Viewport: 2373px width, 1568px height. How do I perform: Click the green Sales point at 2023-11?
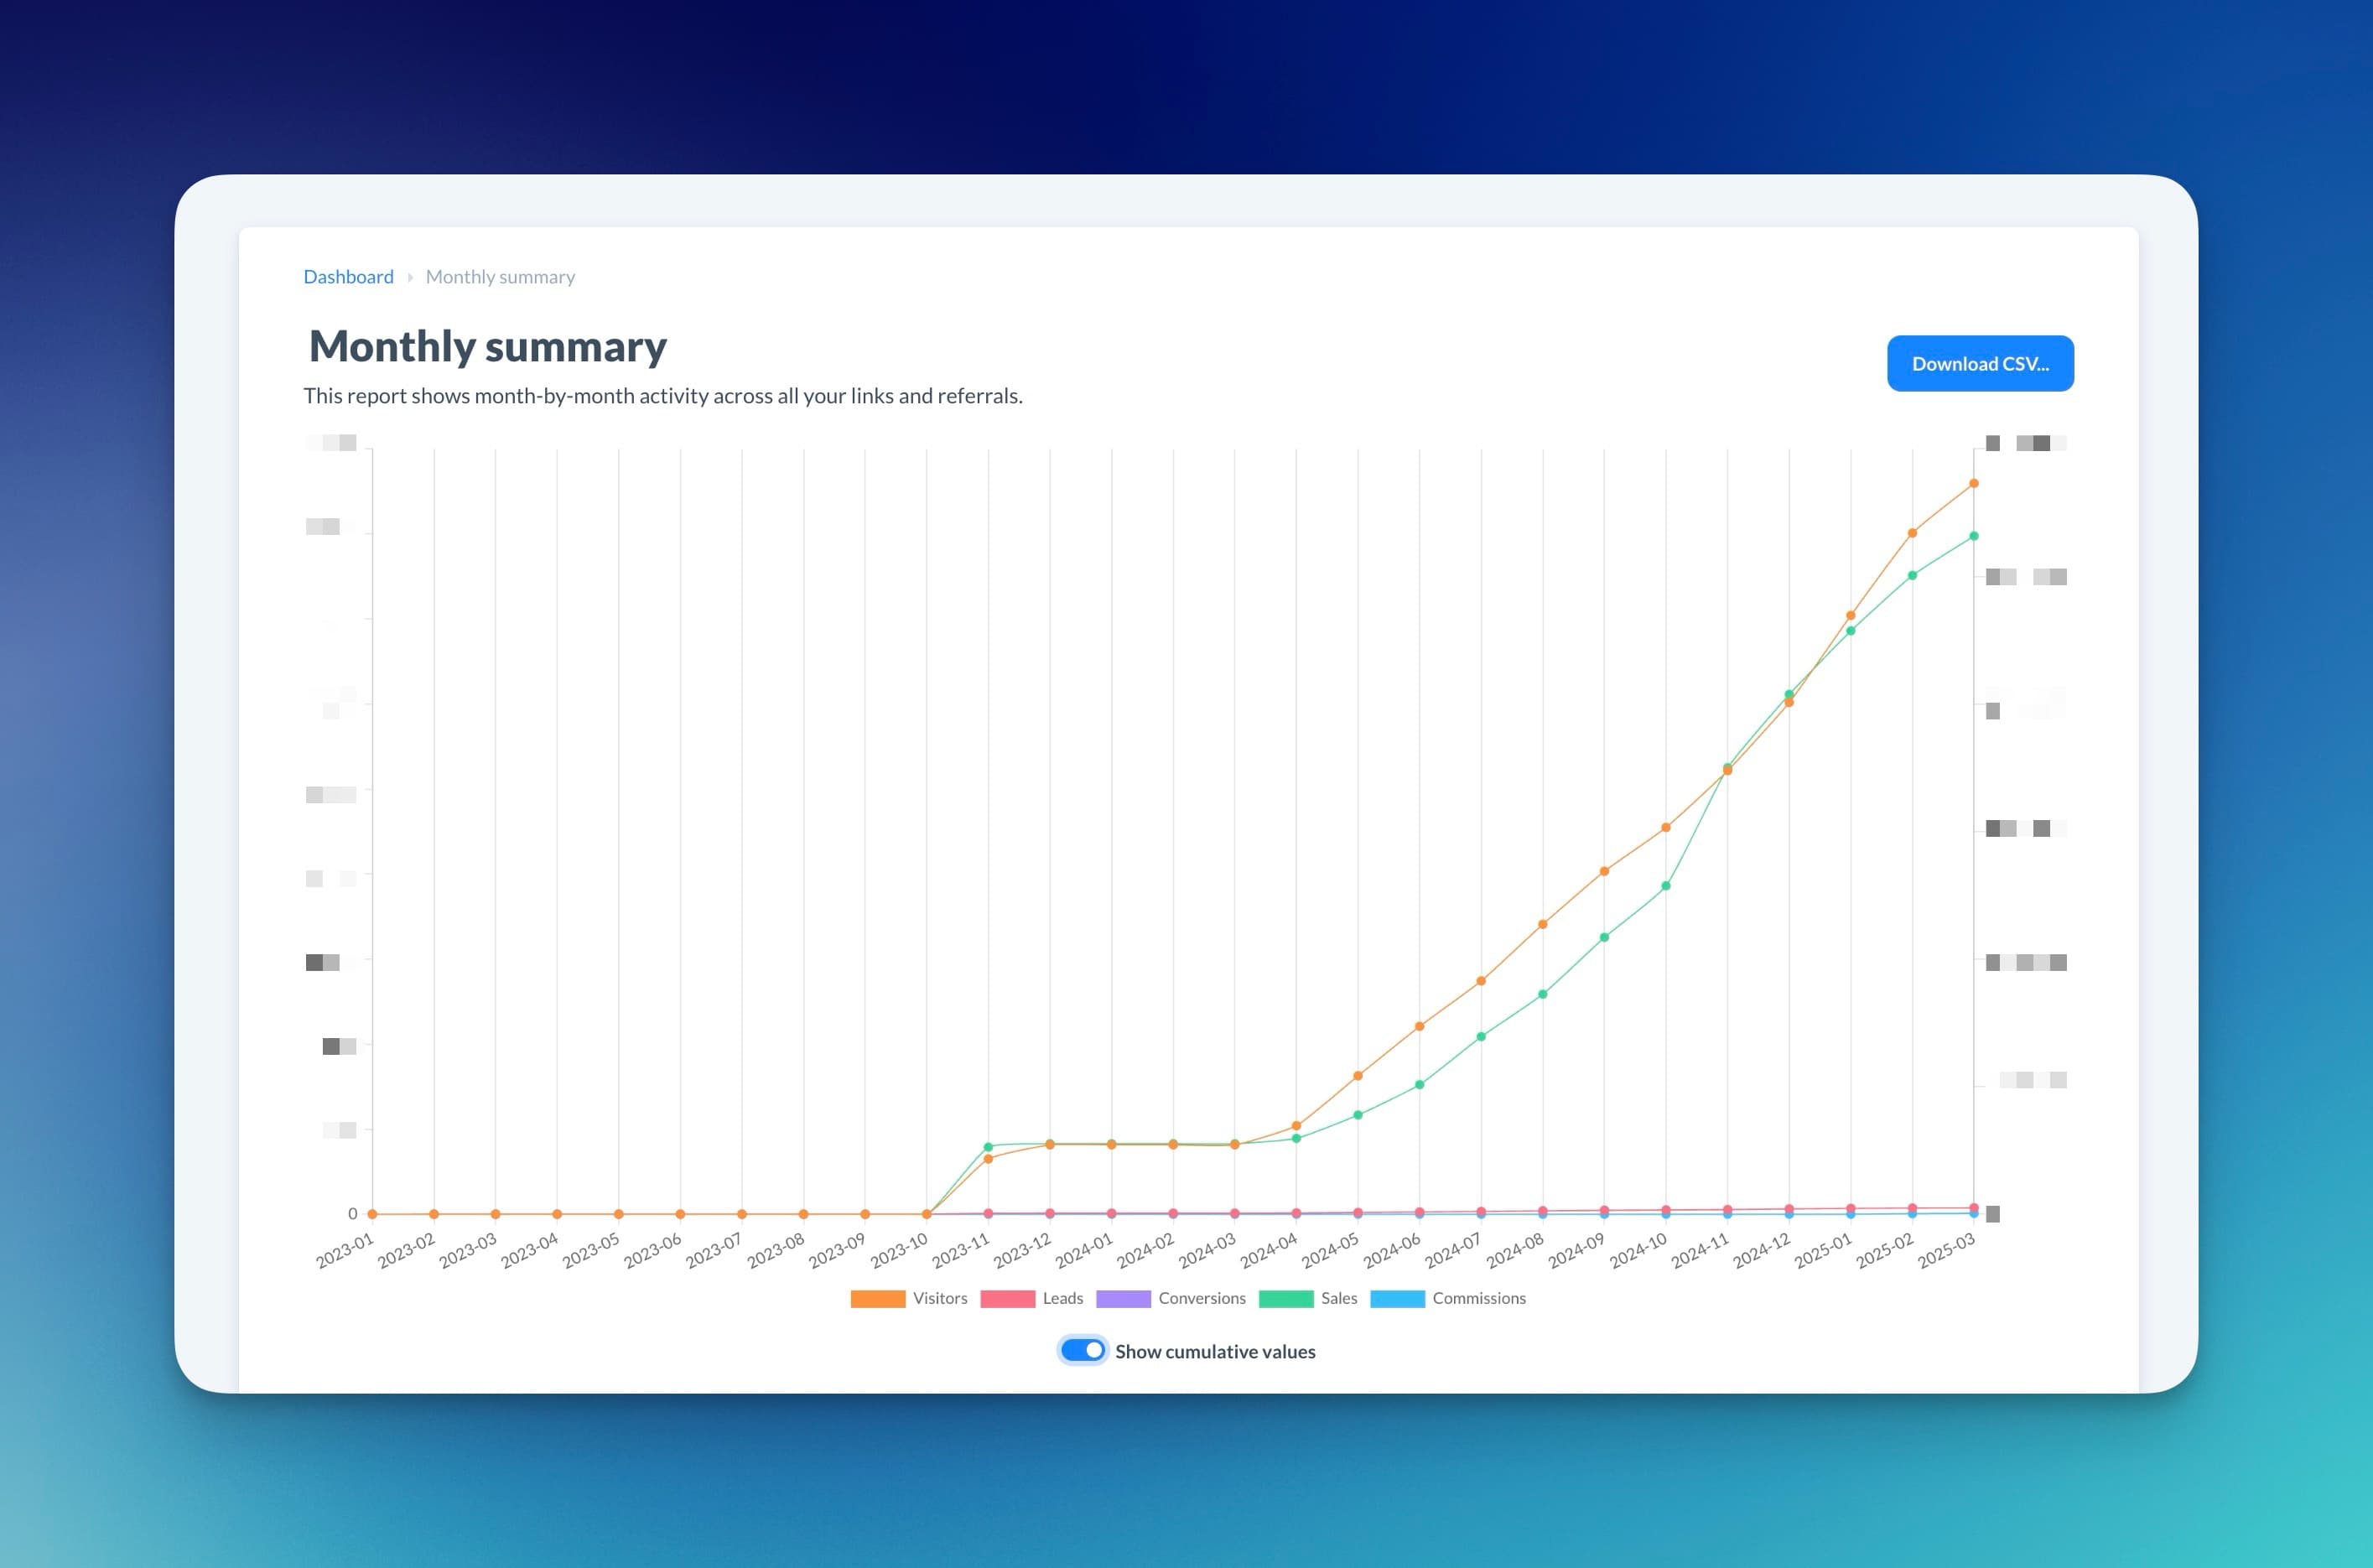(x=988, y=1147)
